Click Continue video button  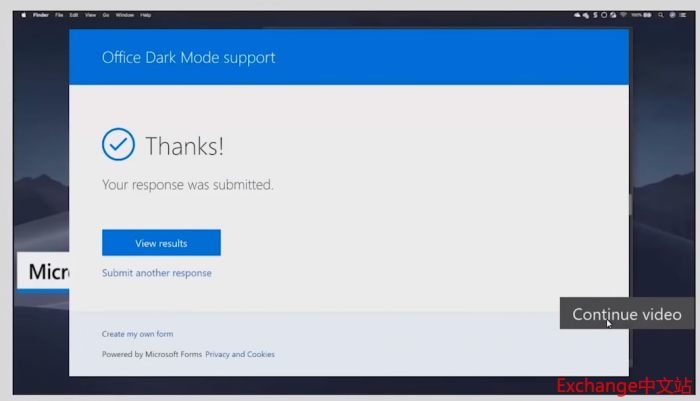(x=626, y=314)
